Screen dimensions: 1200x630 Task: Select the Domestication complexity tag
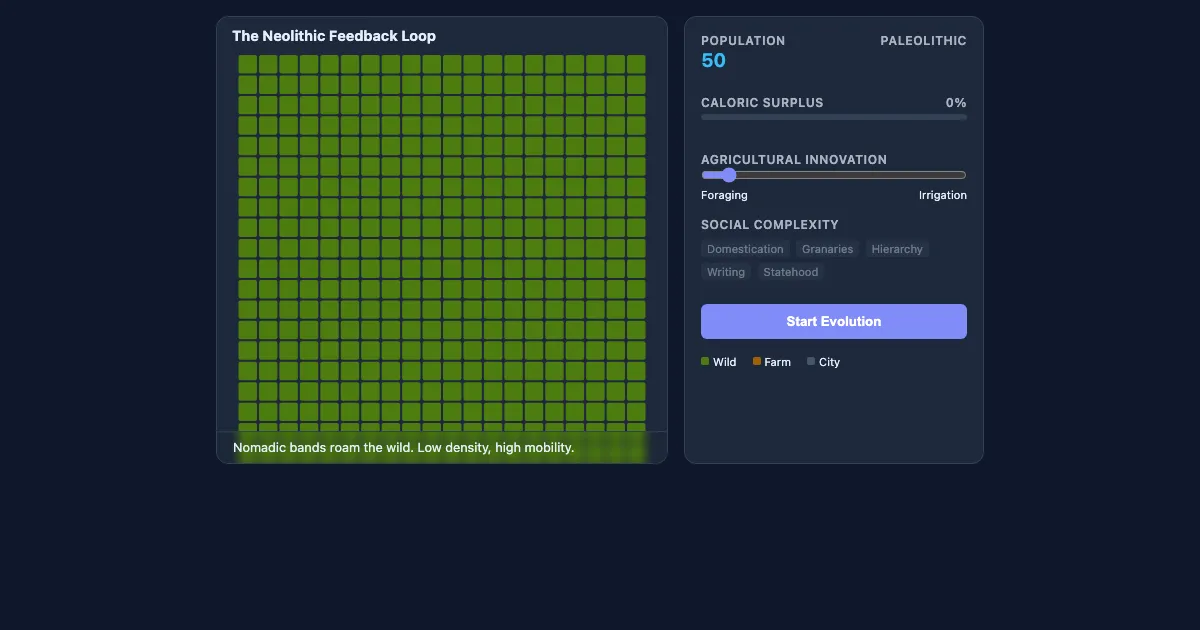tap(745, 249)
